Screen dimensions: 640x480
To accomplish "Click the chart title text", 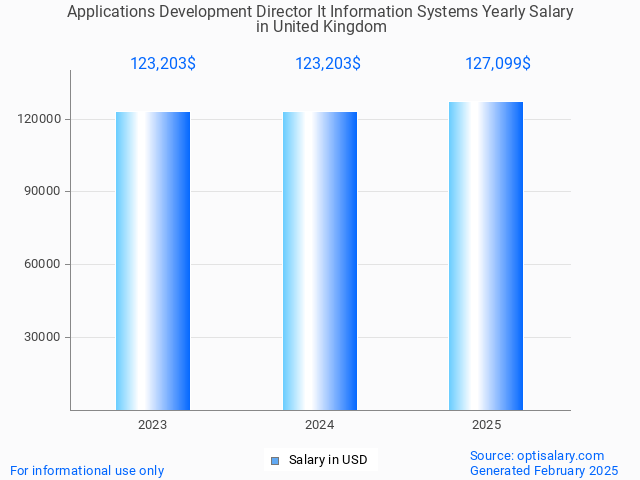I will (320, 19).
